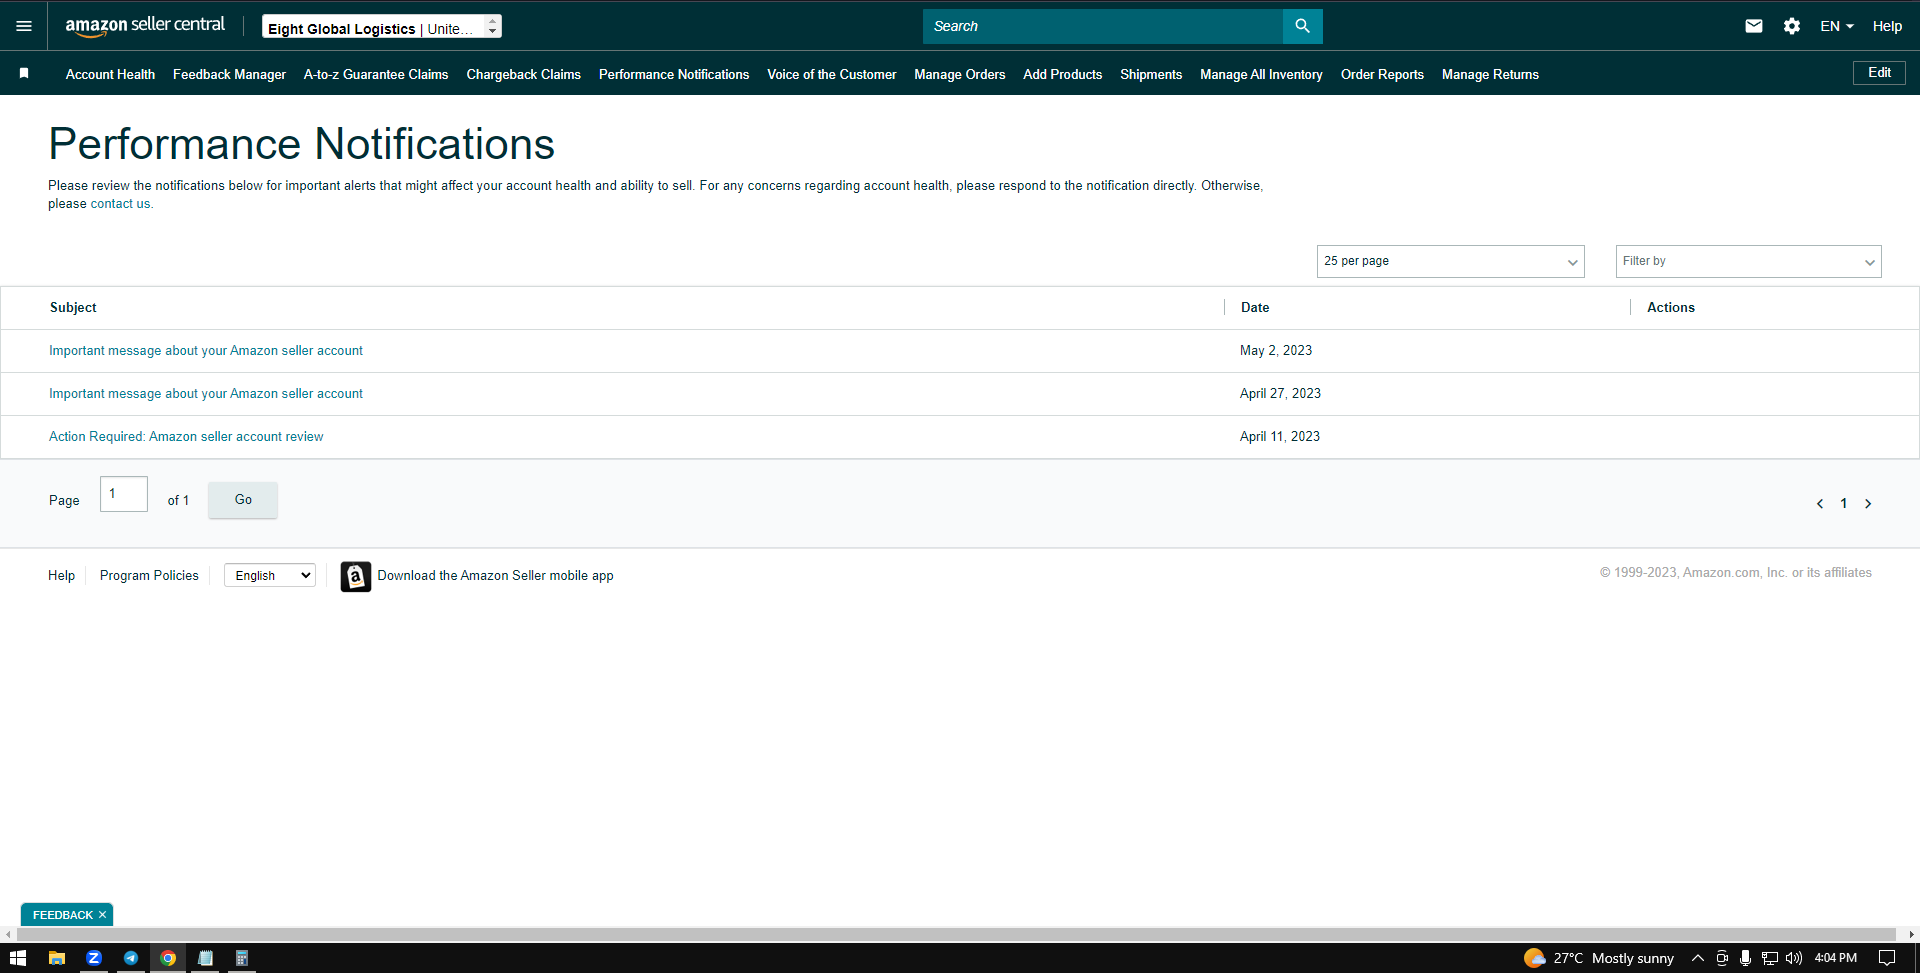Viewport: 1920px width, 973px height.
Task: Click the Page number input box
Action: pyautogui.click(x=124, y=494)
